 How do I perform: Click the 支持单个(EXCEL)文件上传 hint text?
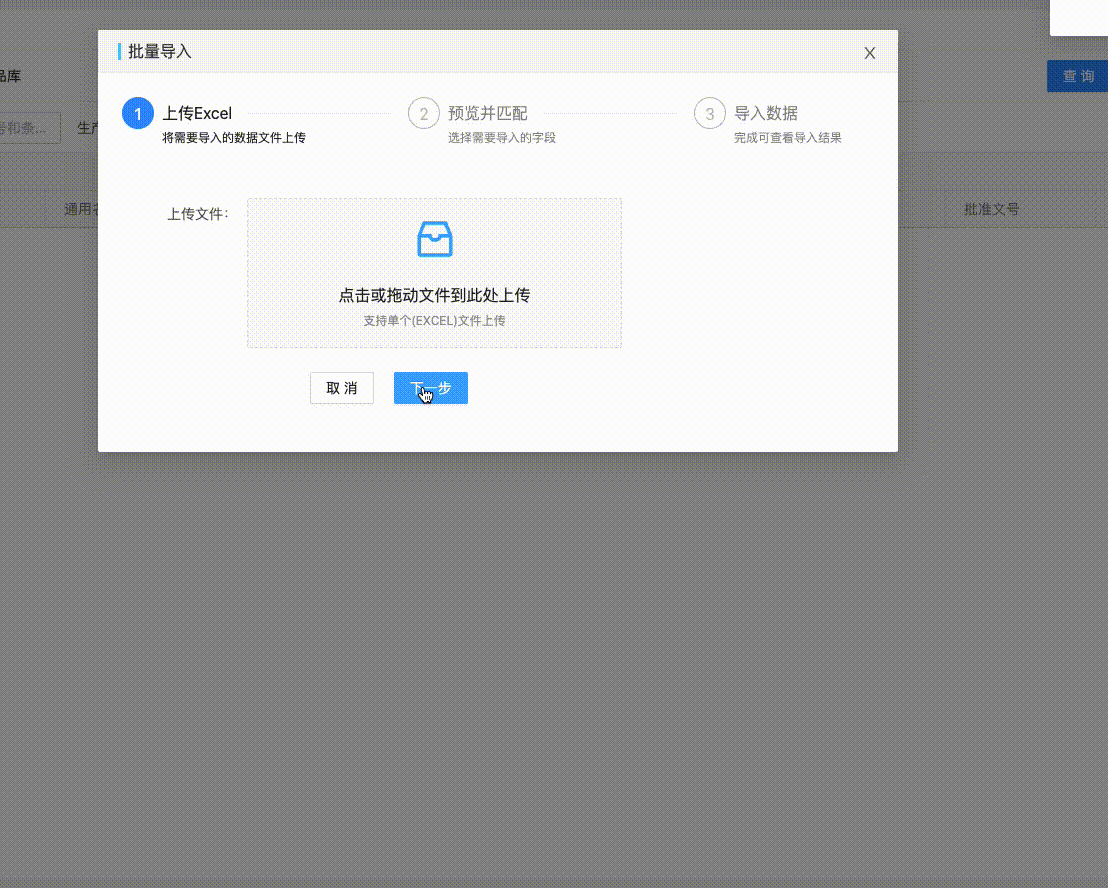(x=434, y=321)
